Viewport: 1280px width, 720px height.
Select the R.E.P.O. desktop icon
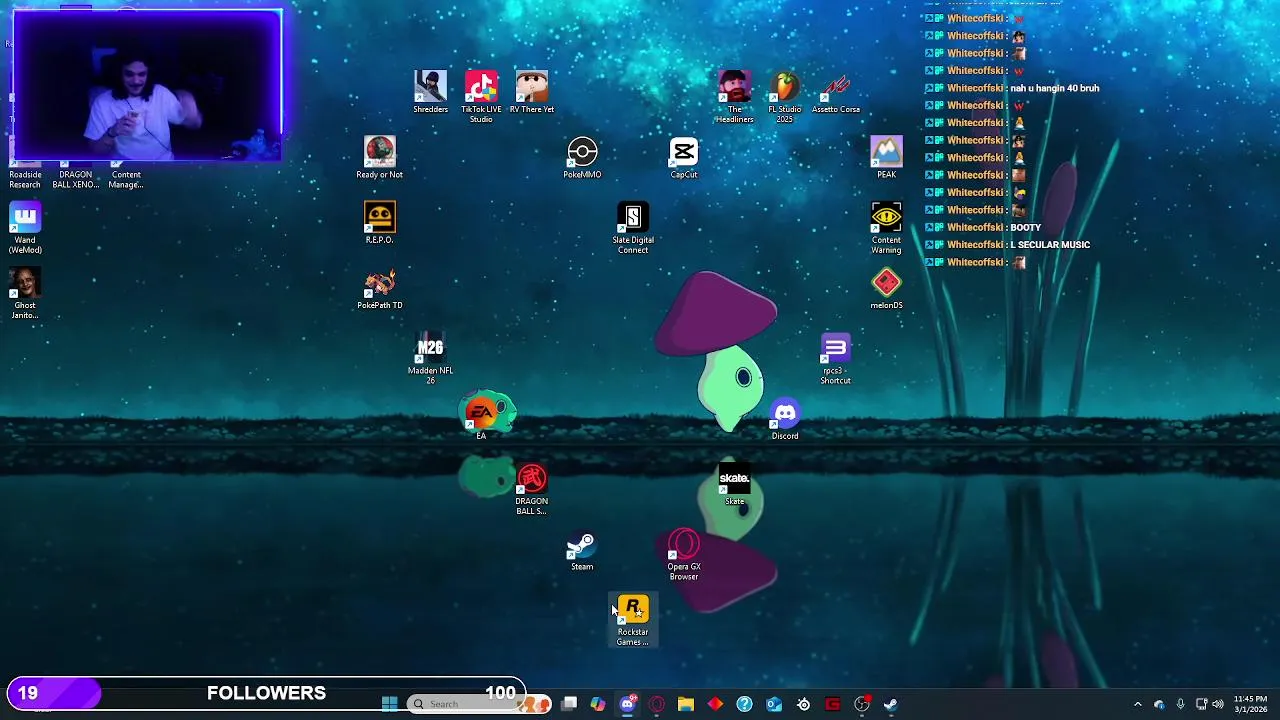click(380, 223)
